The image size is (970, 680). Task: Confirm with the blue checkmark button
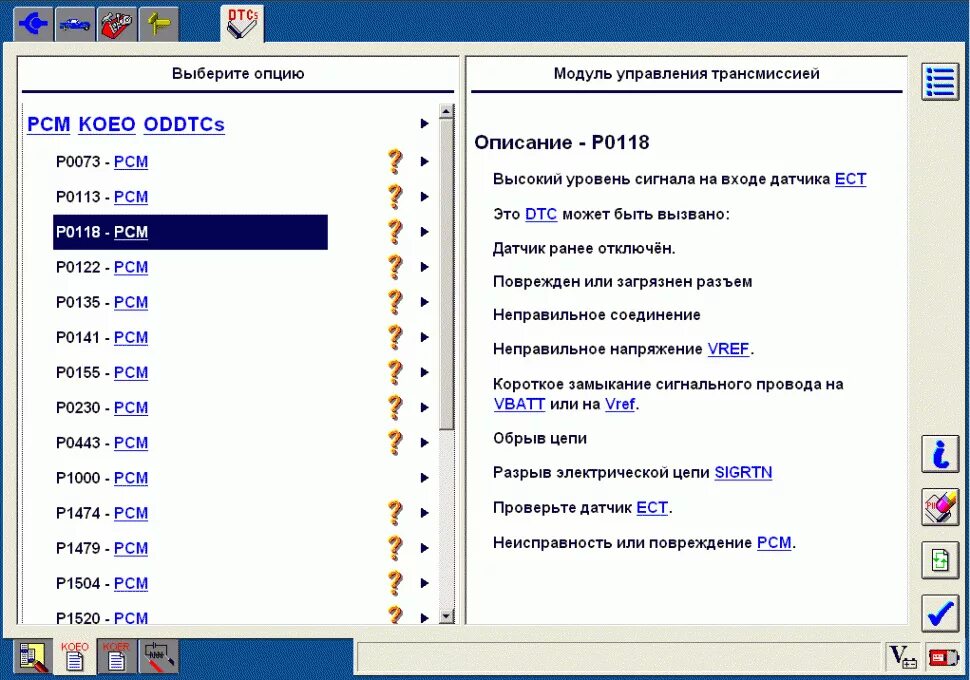pos(940,613)
